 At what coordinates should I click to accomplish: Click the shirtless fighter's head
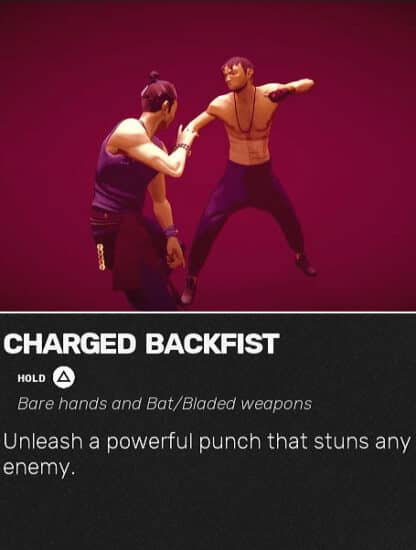click(x=238, y=75)
